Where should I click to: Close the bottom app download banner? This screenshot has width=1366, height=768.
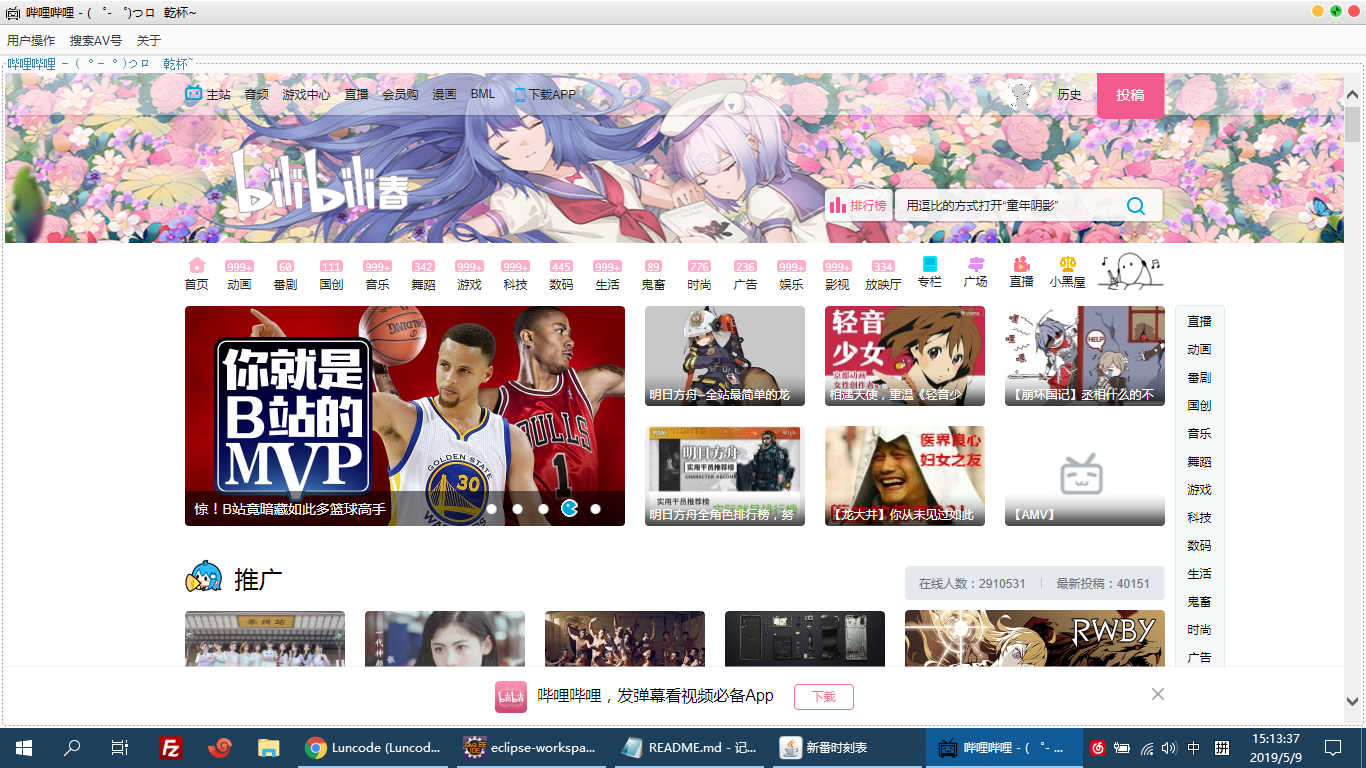(x=1158, y=694)
